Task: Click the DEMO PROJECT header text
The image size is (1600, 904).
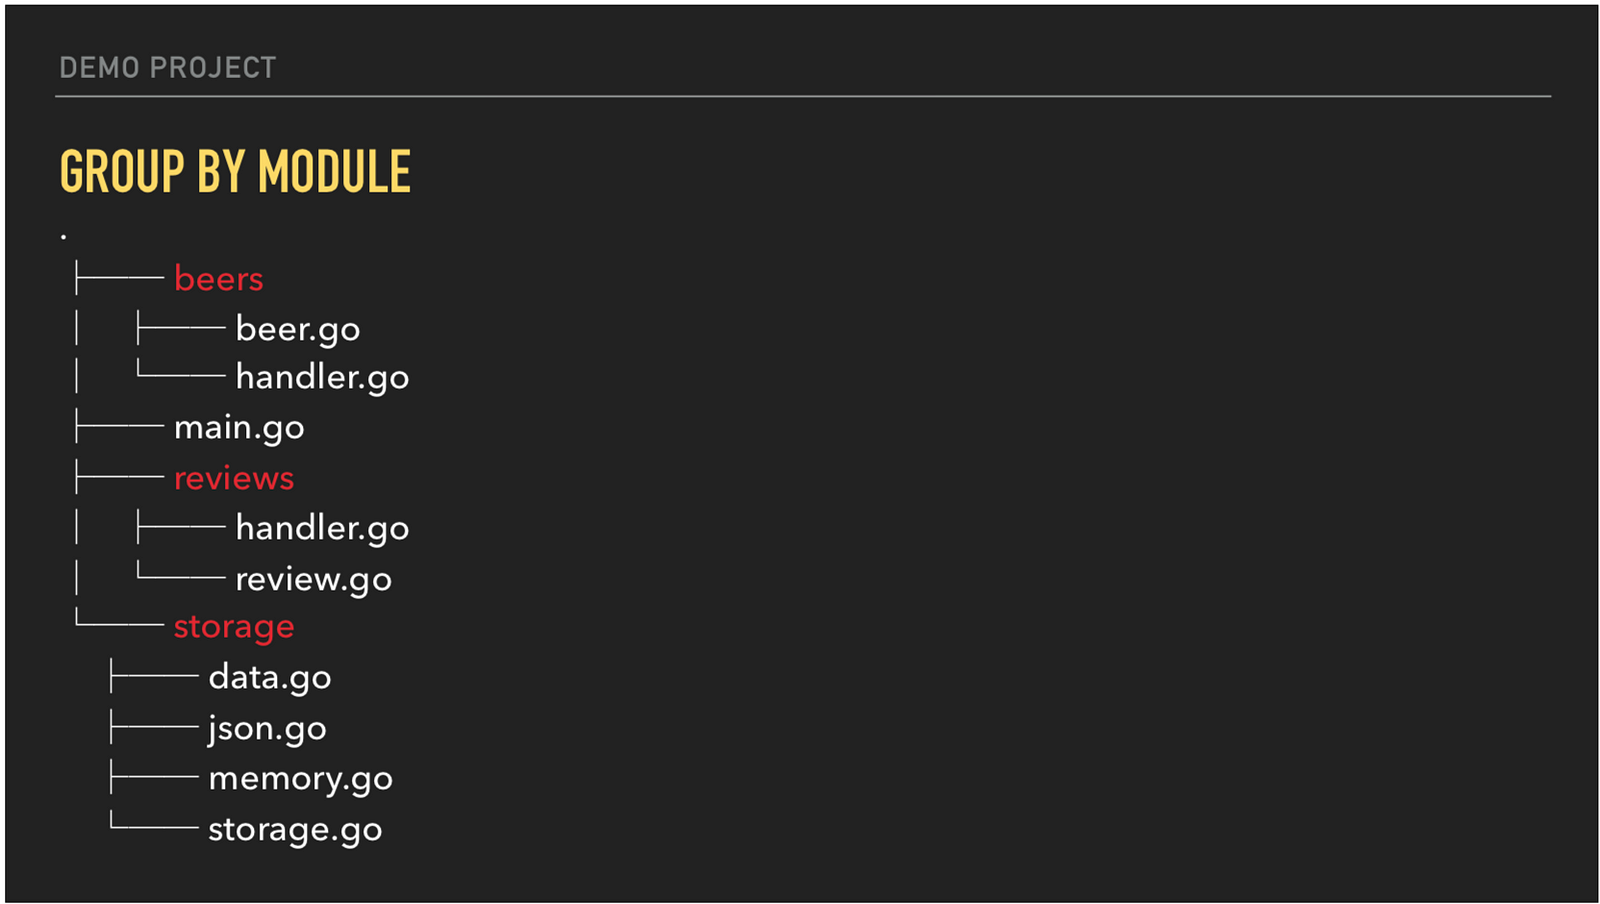Action: [x=167, y=68]
